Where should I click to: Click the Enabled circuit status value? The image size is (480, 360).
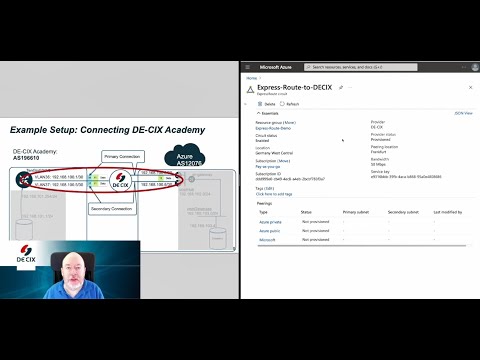pos(262,141)
